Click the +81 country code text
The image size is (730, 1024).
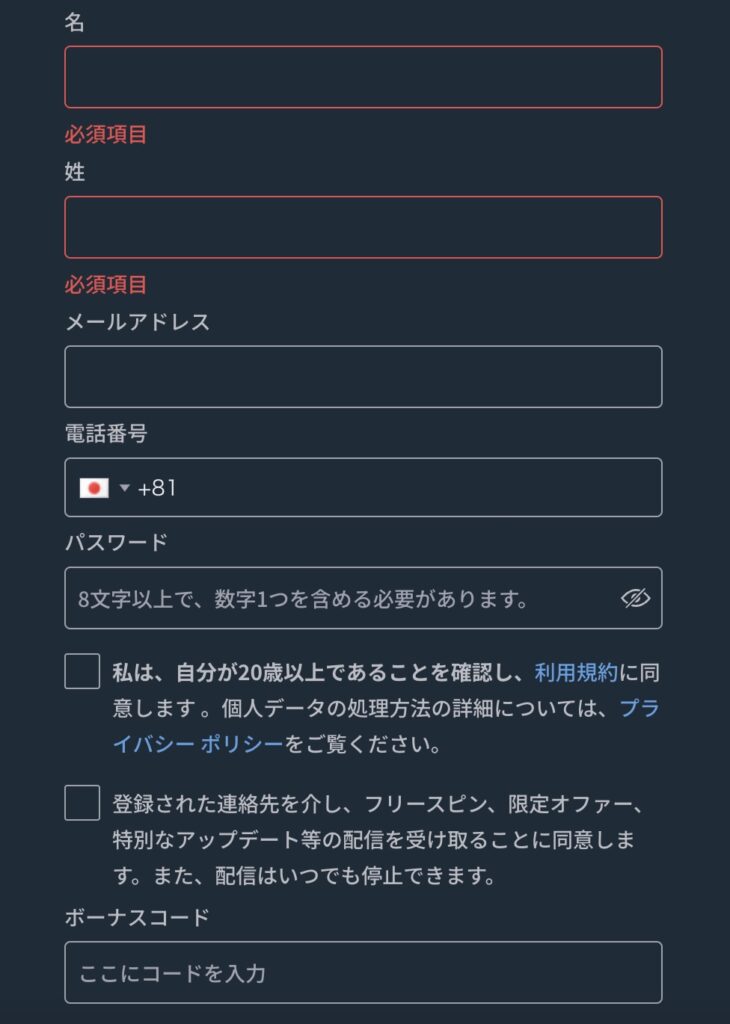pos(157,488)
